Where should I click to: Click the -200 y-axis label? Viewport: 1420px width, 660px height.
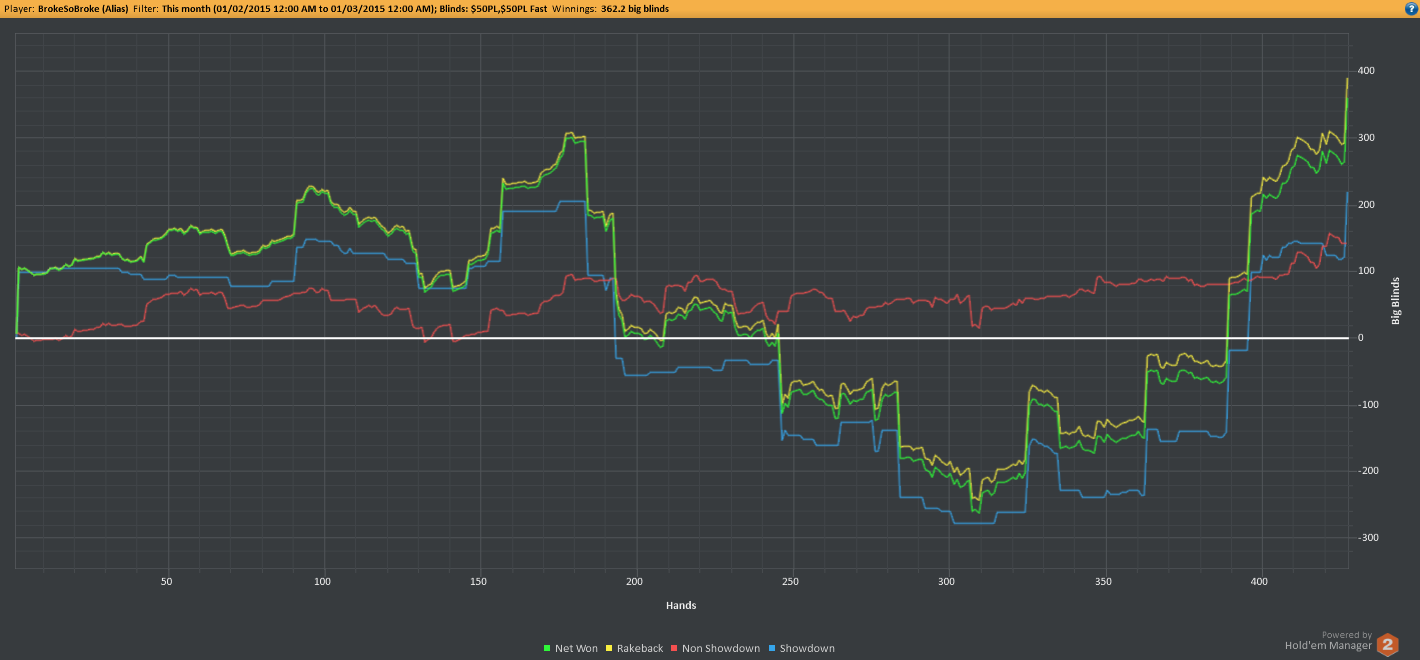pyautogui.click(x=1368, y=471)
